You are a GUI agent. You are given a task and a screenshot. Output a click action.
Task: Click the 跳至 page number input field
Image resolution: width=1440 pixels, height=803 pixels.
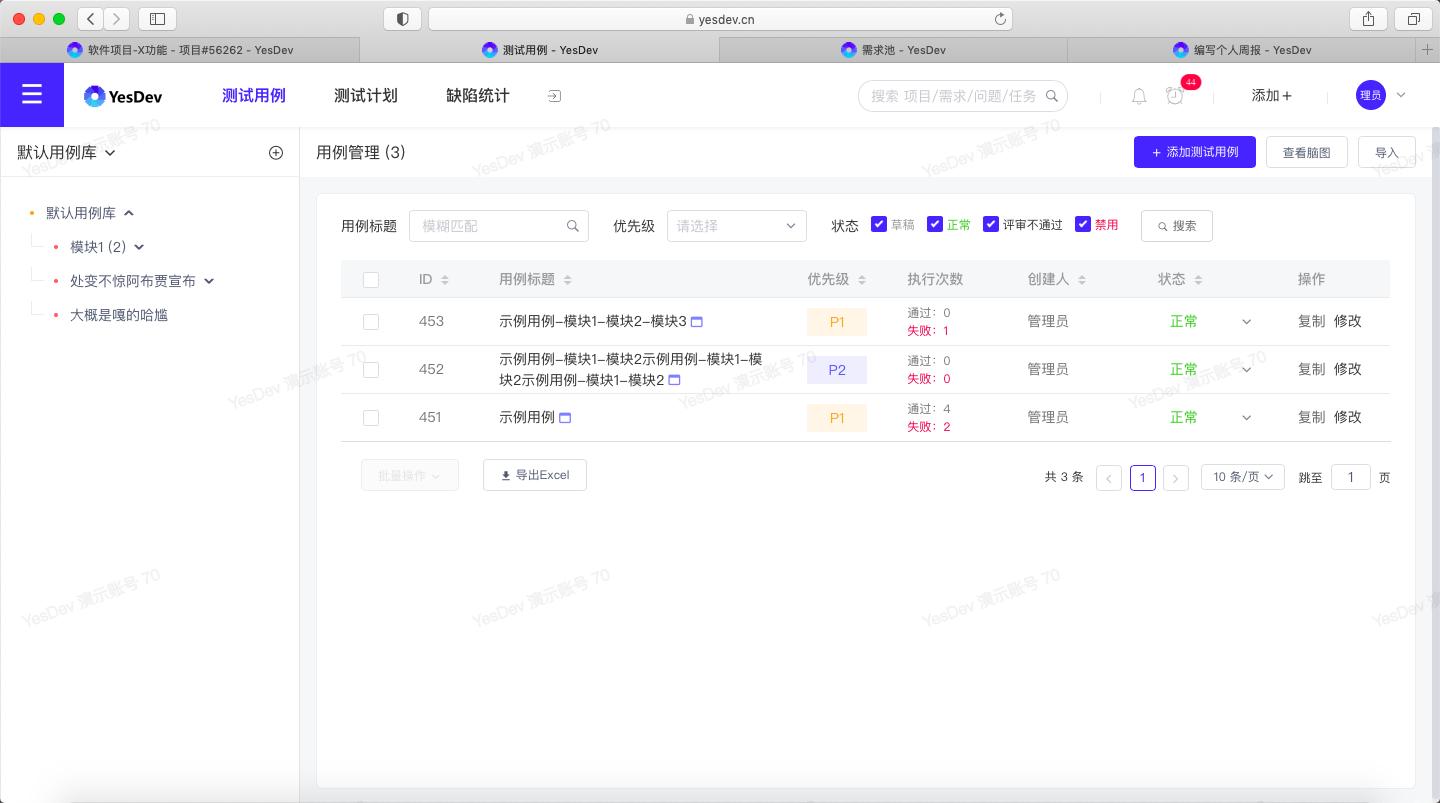(x=1351, y=477)
